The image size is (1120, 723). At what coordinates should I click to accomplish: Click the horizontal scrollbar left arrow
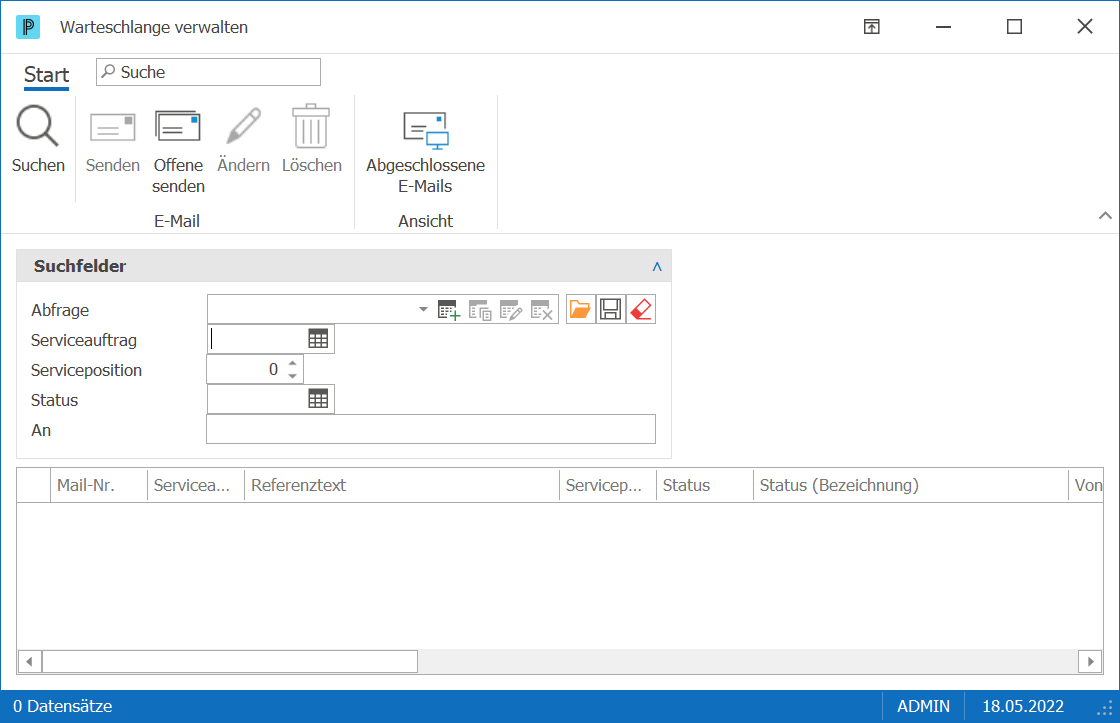29,662
